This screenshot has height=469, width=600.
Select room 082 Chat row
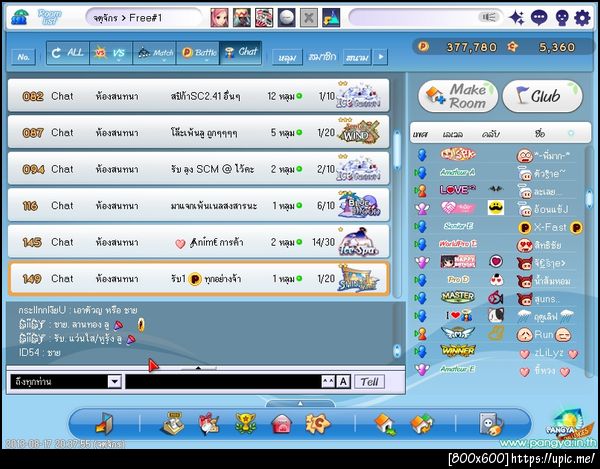coord(199,96)
